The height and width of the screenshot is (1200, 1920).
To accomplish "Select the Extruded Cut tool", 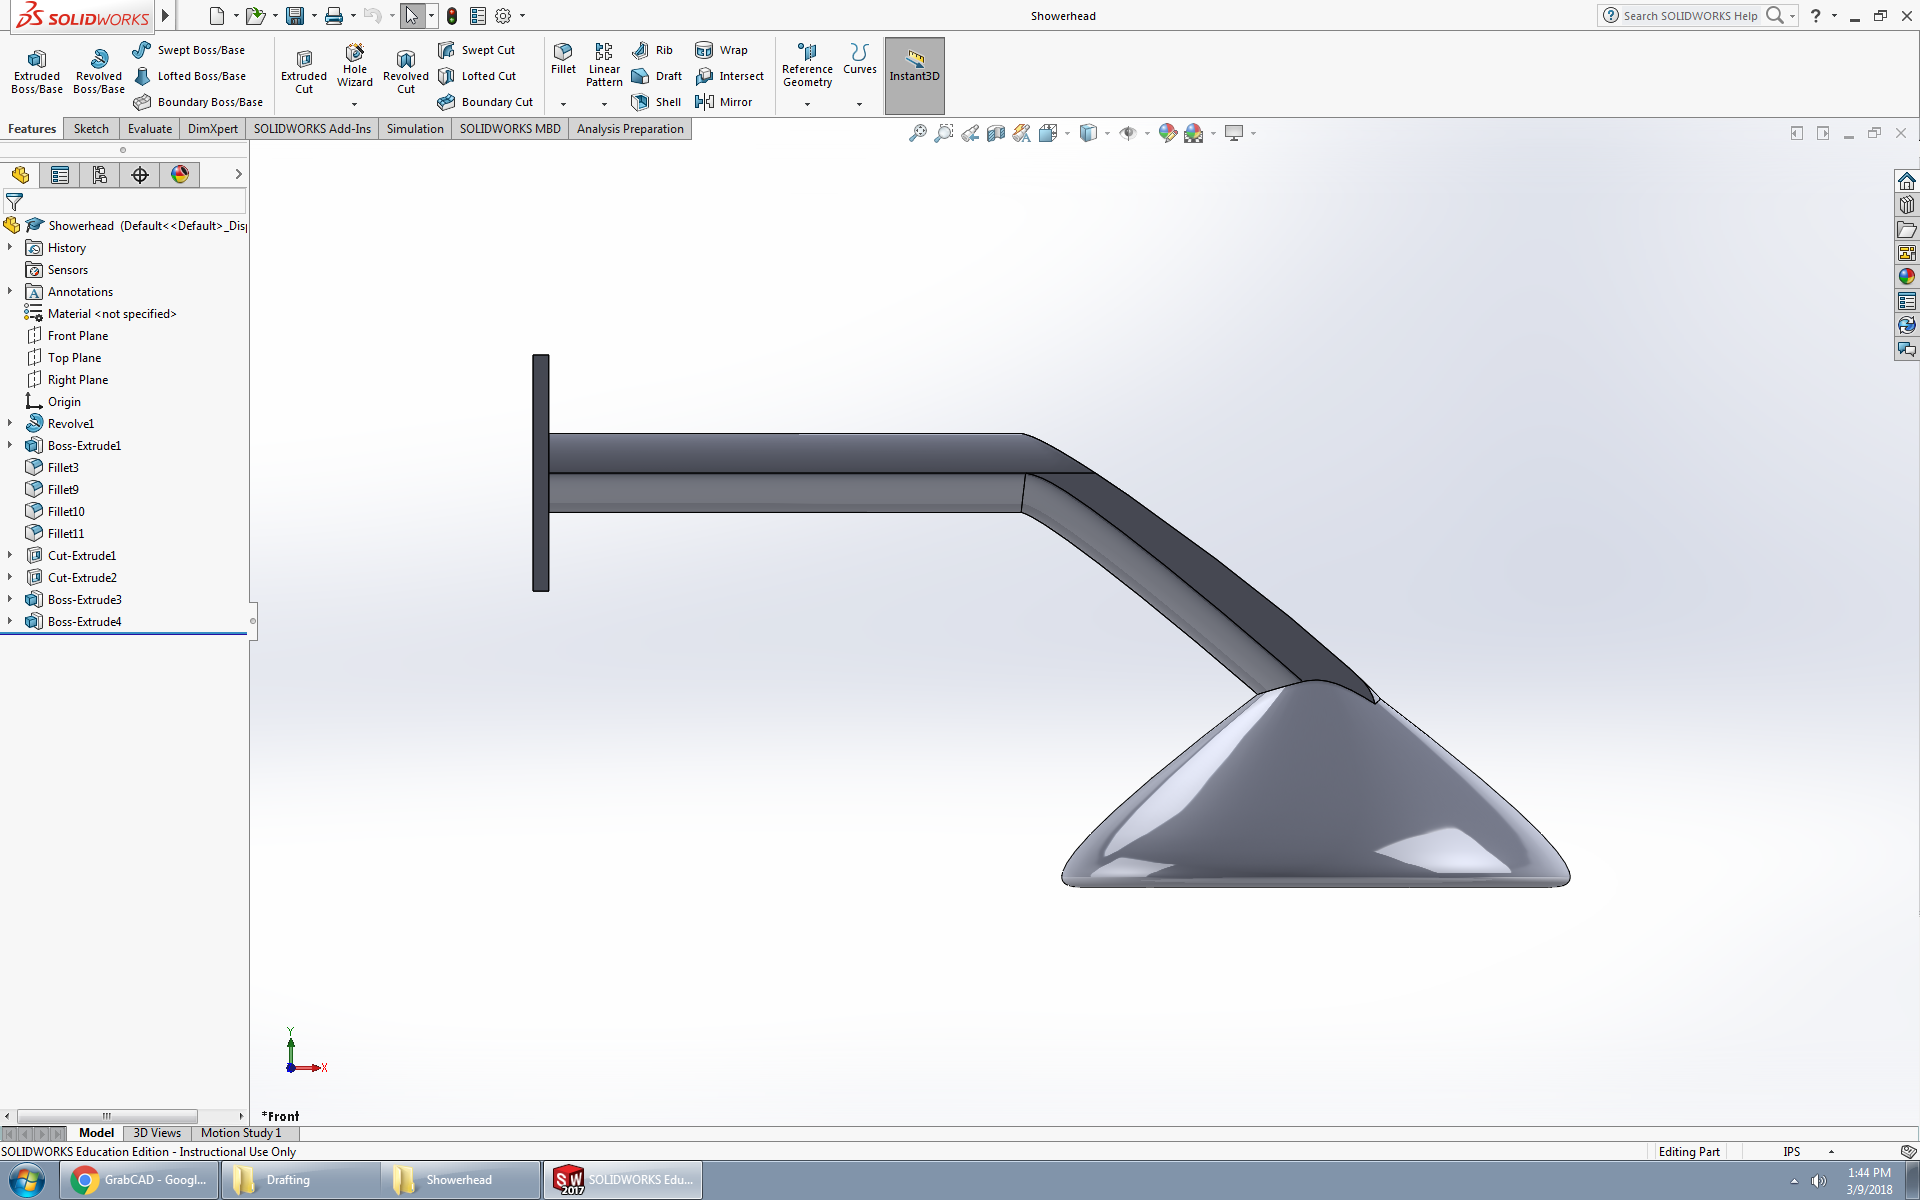I will 304,71.
